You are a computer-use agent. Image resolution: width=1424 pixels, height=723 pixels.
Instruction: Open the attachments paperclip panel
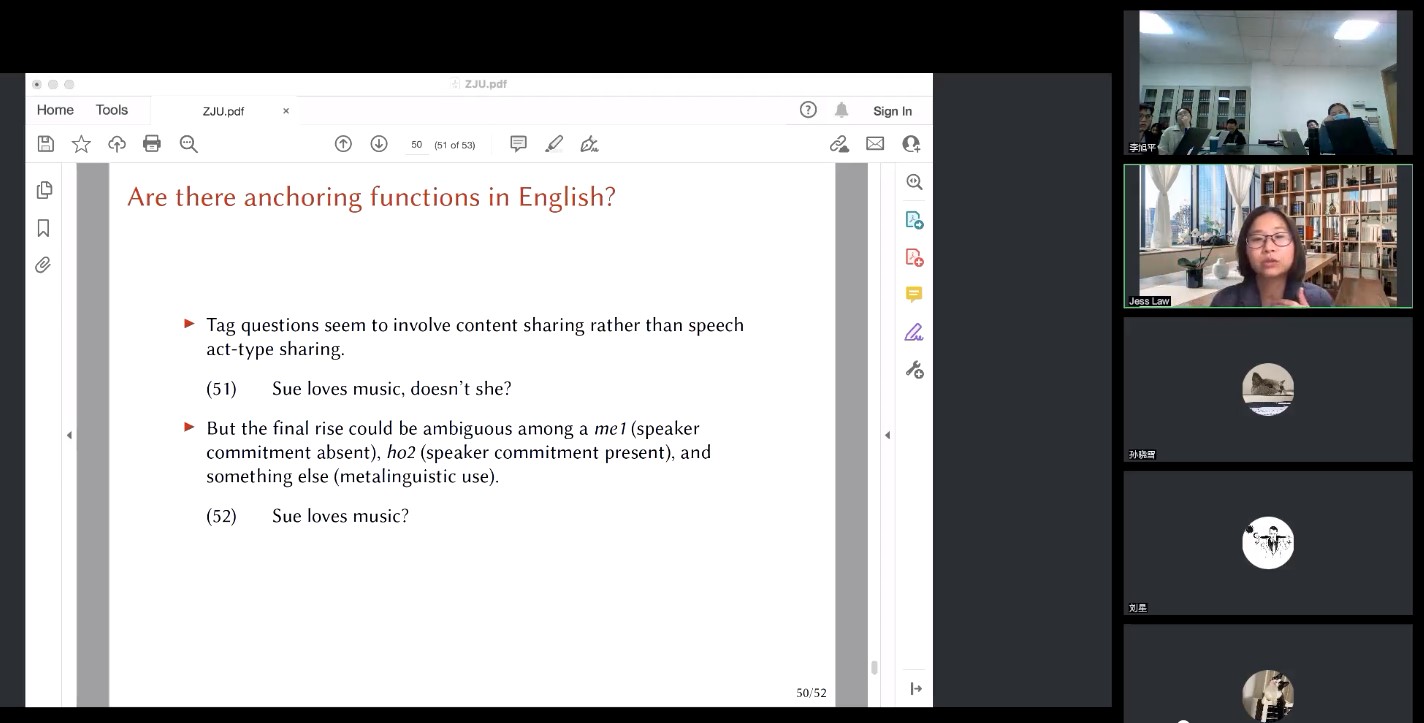click(43, 265)
